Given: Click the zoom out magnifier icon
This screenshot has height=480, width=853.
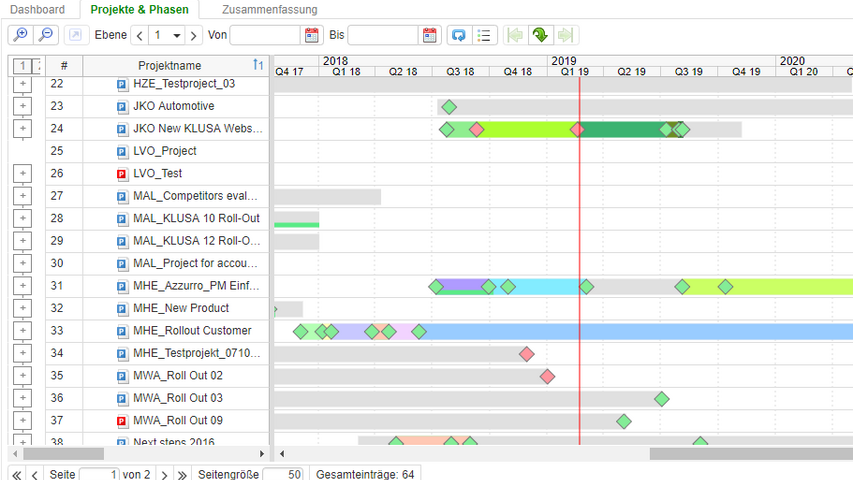Looking at the screenshot, I should 46,35.
